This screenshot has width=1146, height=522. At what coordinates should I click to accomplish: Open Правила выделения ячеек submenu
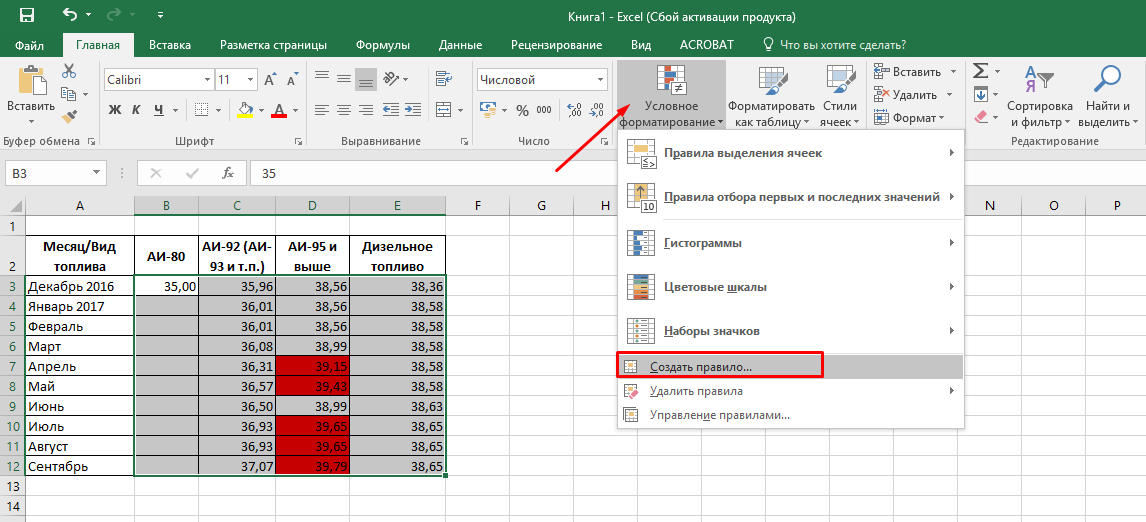point(791,154)
